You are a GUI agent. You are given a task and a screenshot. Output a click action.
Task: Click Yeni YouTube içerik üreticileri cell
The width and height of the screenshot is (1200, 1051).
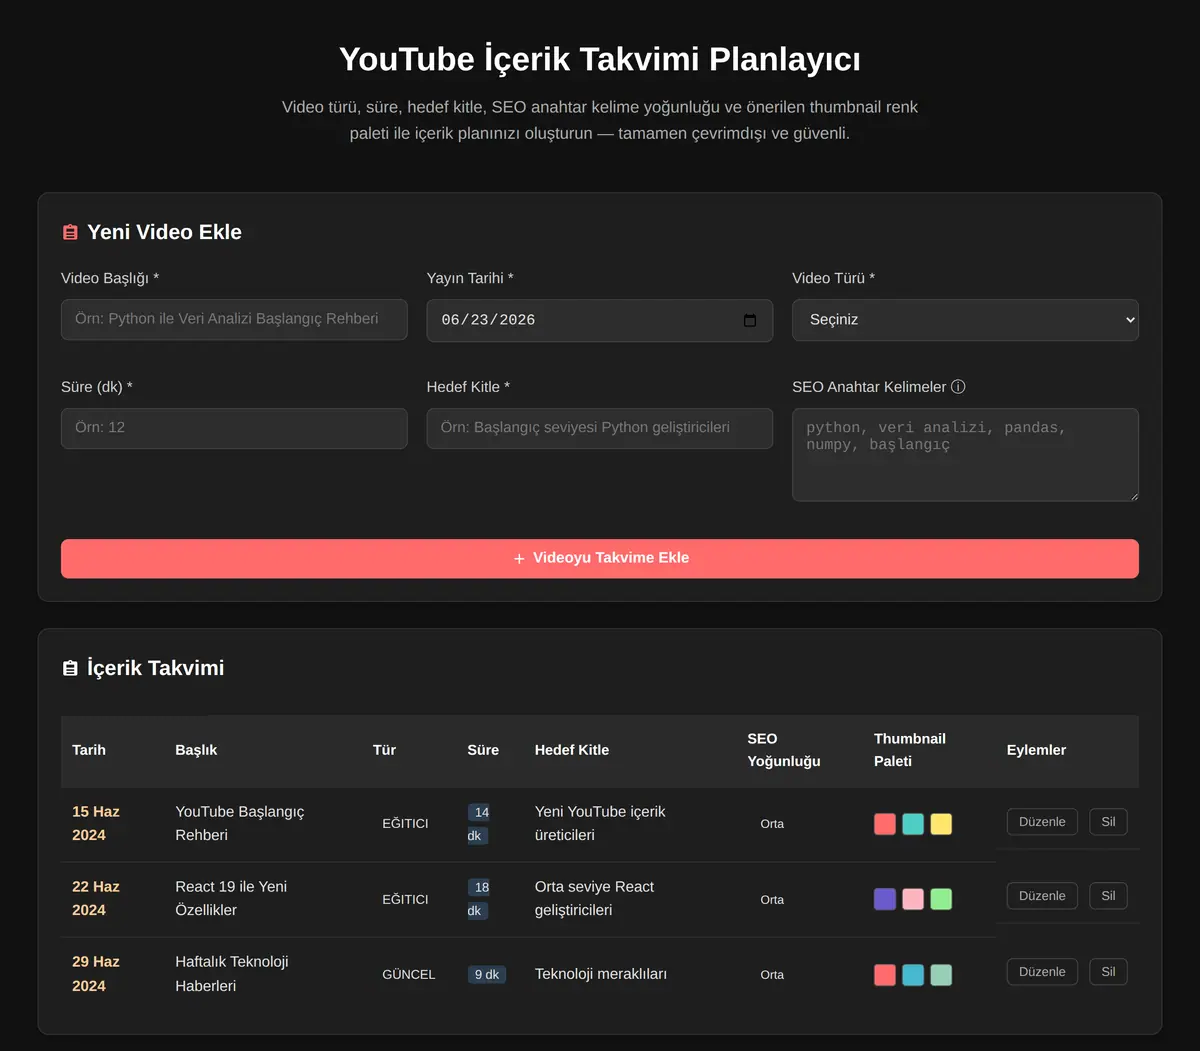(600, 823)
